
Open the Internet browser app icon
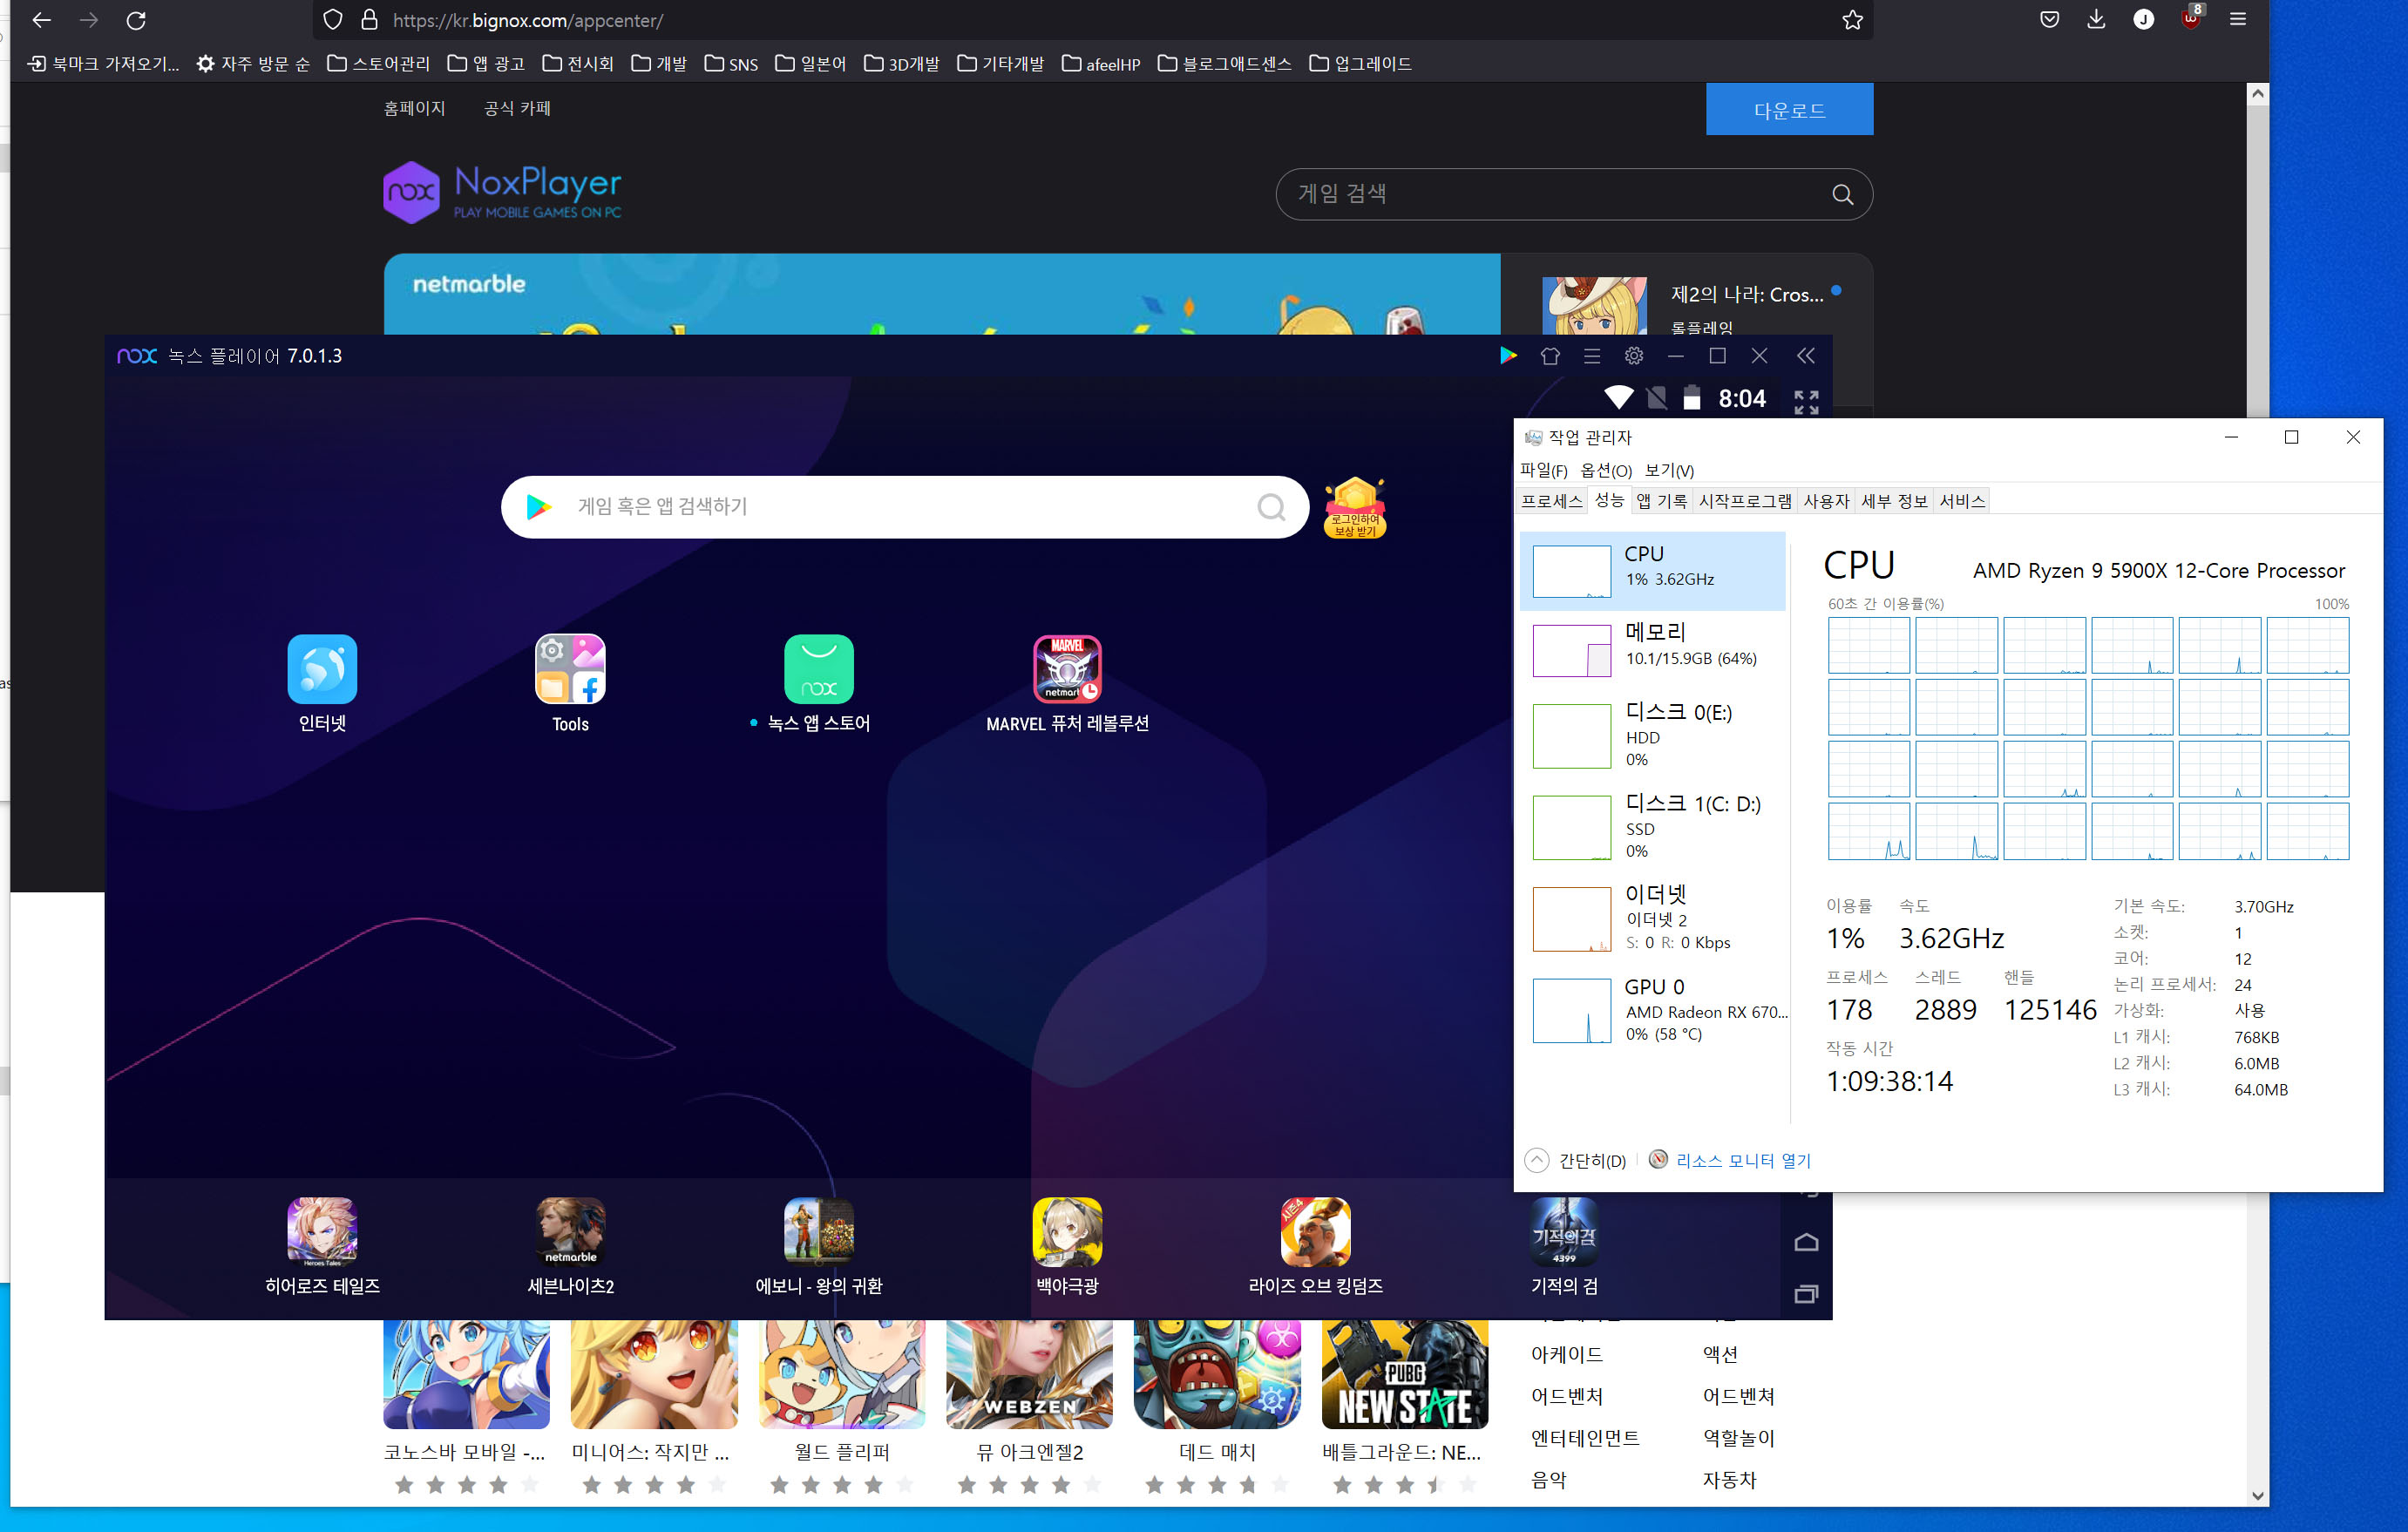pos(322,669)
